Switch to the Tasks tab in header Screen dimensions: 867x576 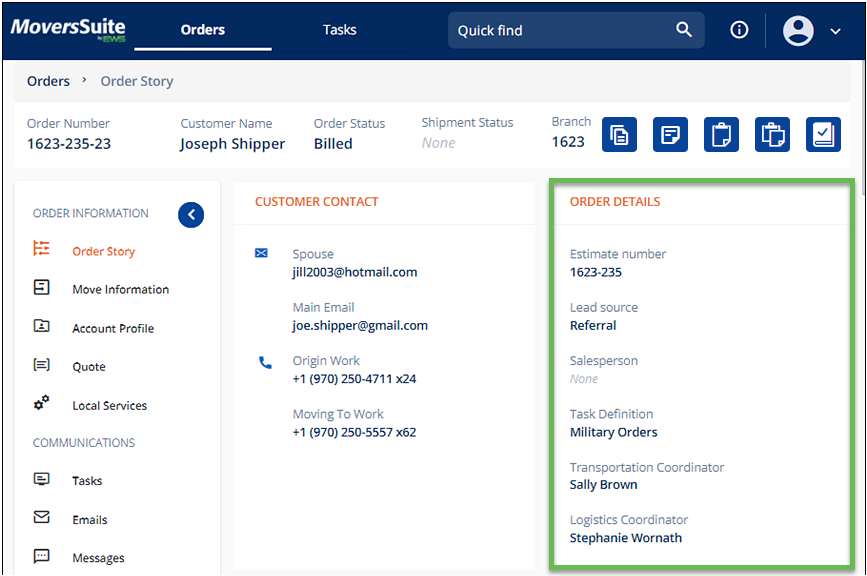[x=339, y=30]
